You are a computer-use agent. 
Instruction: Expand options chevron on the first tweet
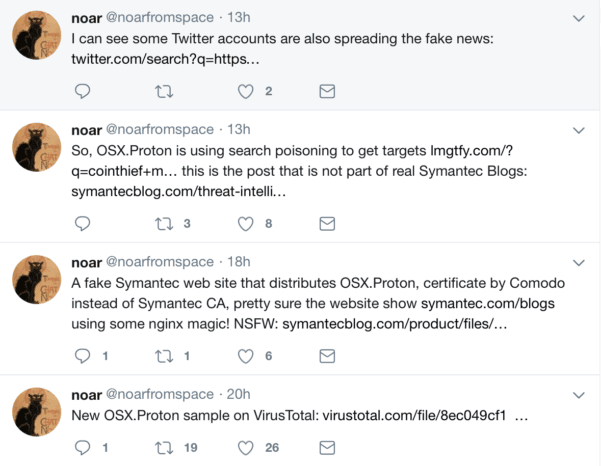coord(578,19)
